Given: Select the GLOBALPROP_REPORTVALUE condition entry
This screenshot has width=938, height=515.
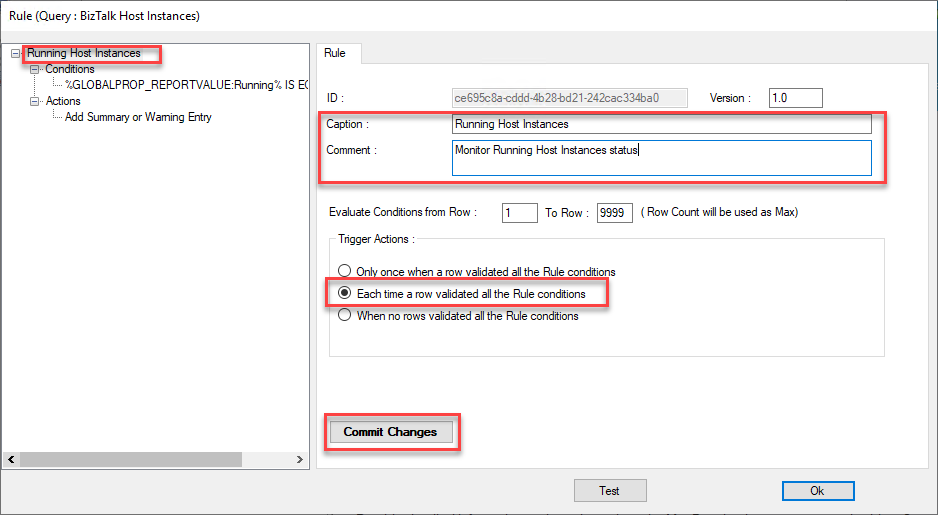Looking at the screenshot, I should 185,85.
